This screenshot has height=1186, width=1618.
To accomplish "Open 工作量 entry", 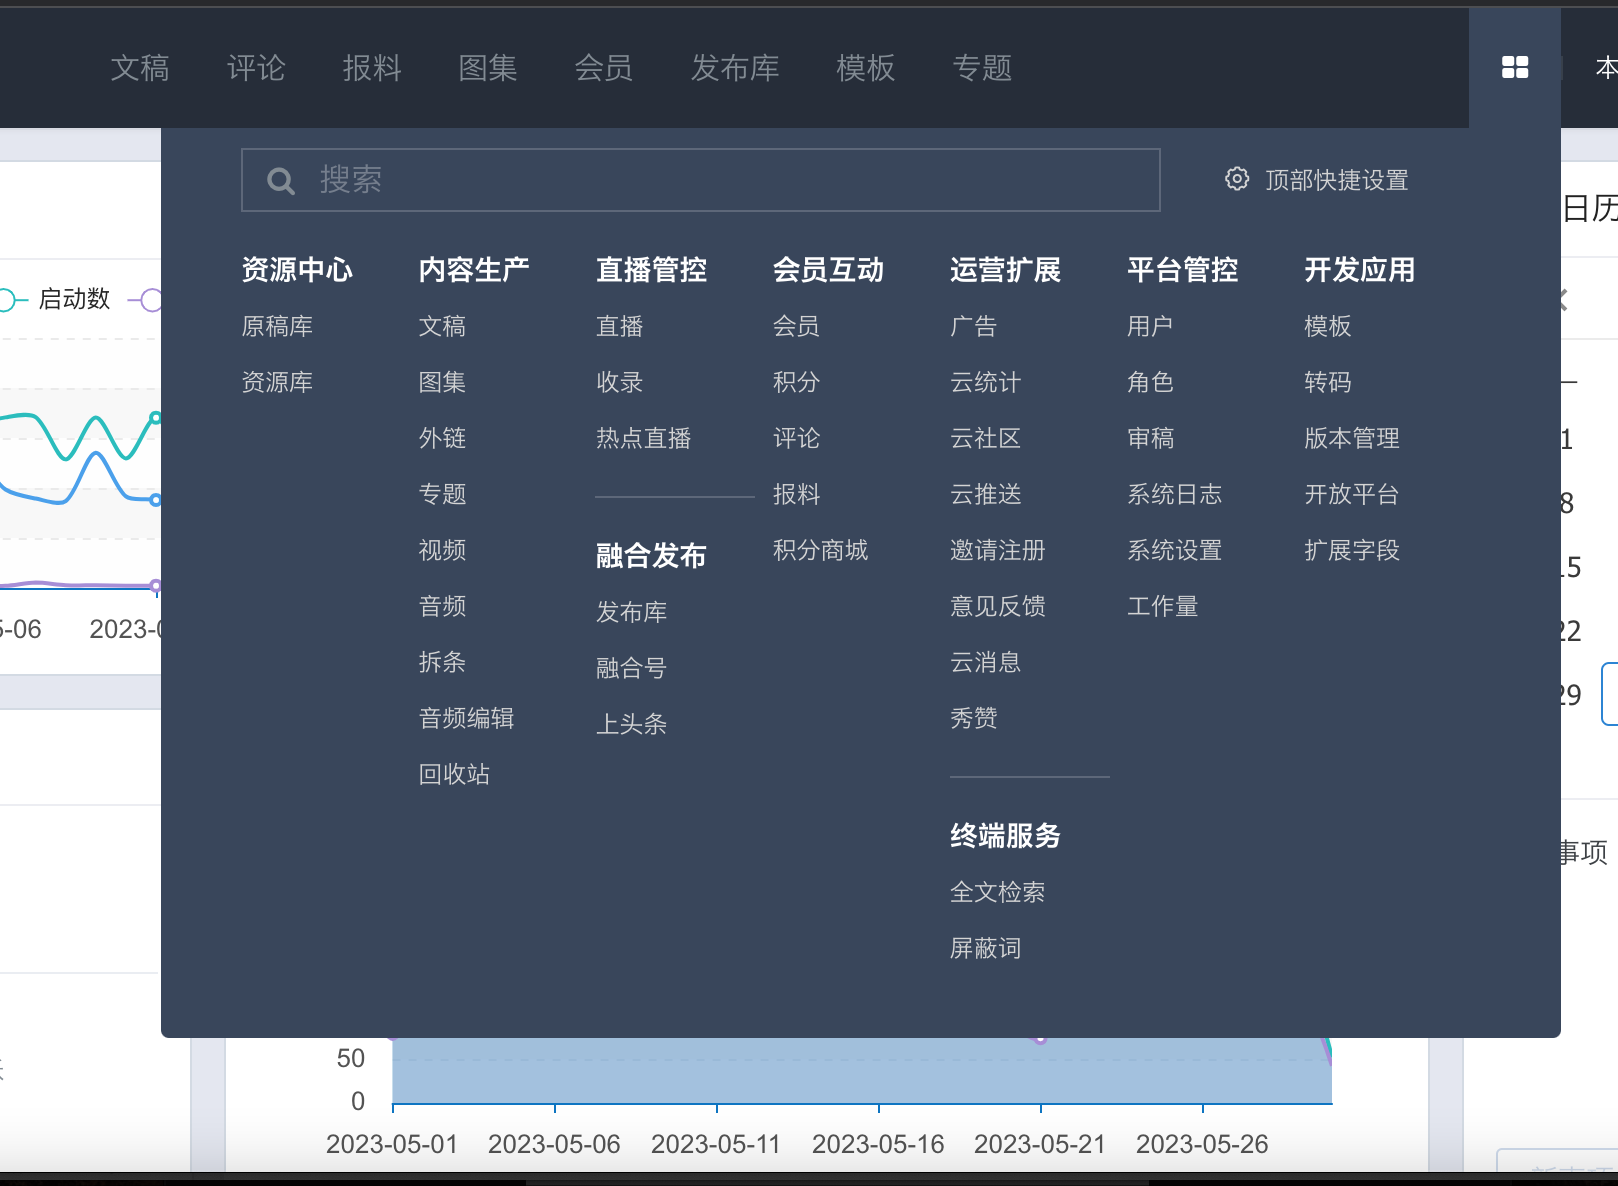I will pyautogui.click(x=1162, y=606).
